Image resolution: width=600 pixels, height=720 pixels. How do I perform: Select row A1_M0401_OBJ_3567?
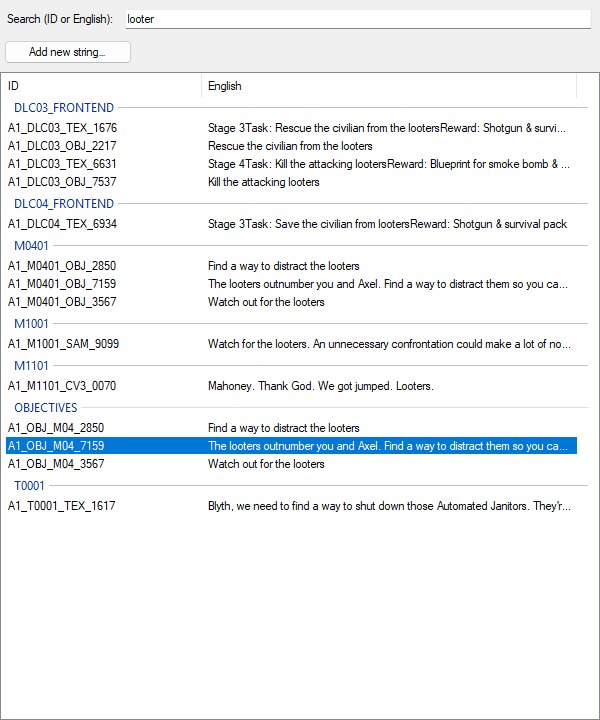pyautogui.click(x=291, y=302)
